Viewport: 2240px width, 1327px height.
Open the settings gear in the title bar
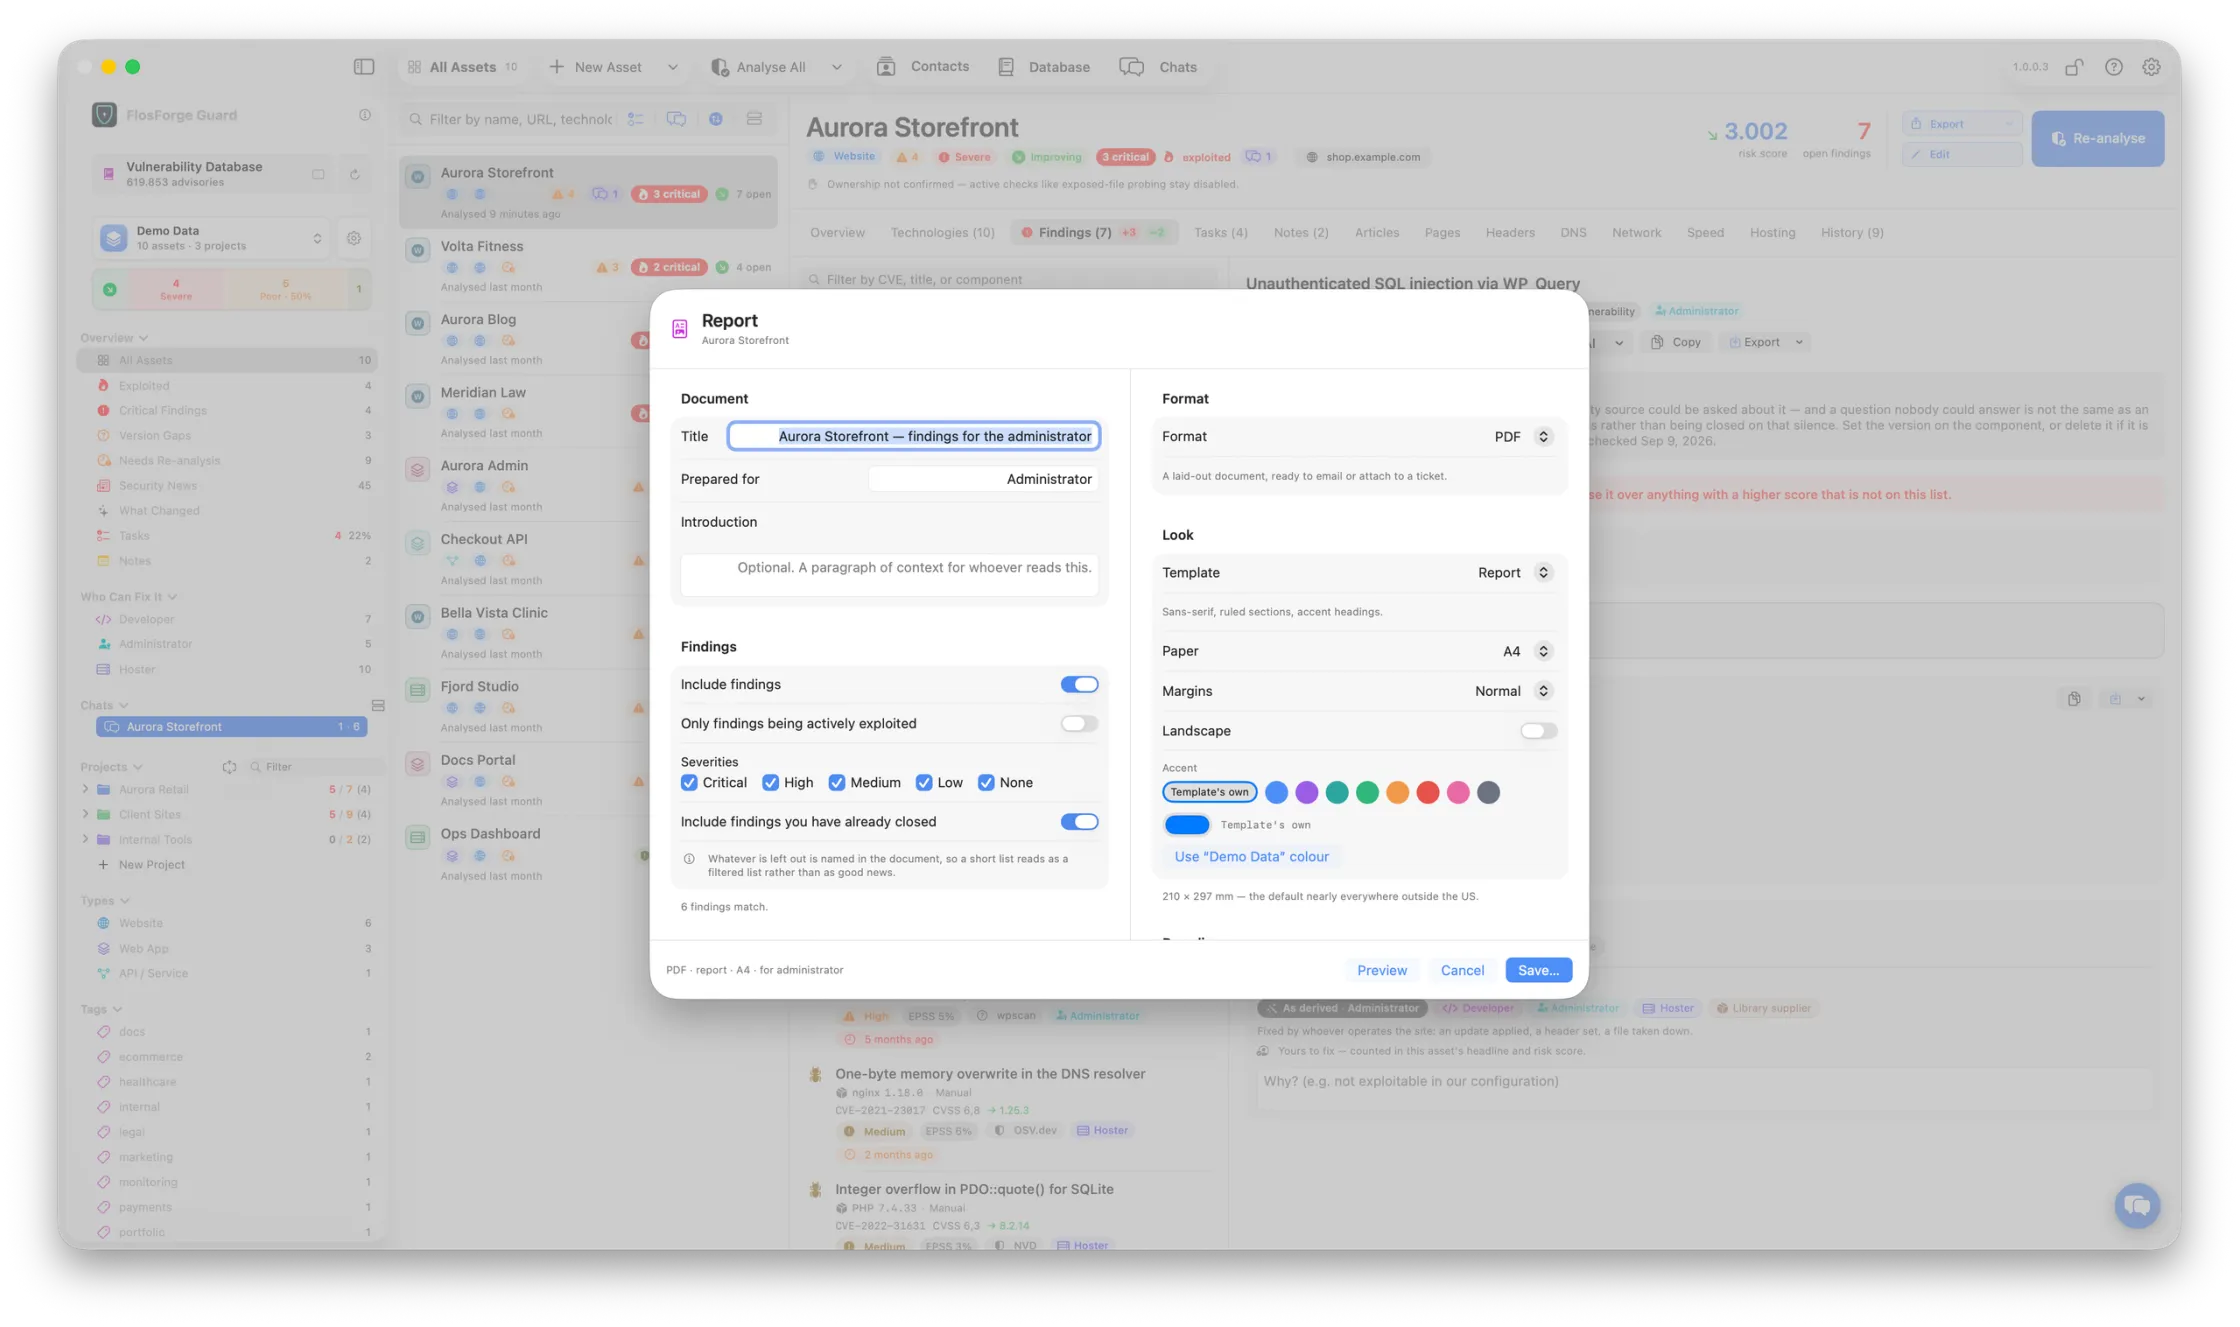coord(2151,66)
